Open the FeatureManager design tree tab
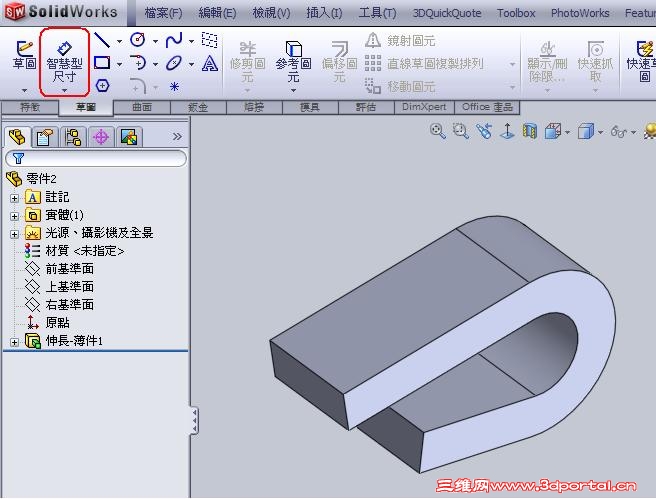656x499 pixels. [17, 137]
